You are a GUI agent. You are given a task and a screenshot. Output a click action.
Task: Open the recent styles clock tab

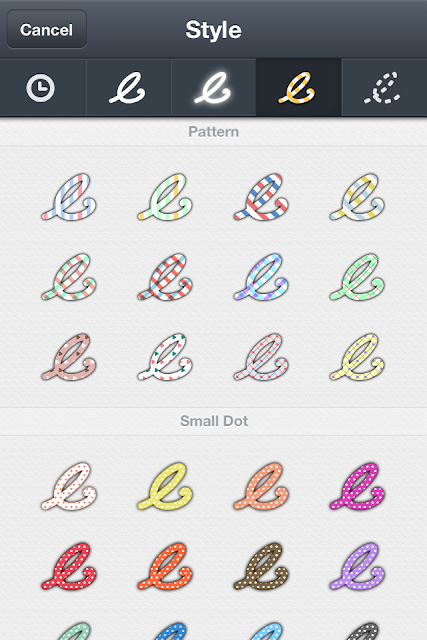pyautogui.click(x=41, y=88)
